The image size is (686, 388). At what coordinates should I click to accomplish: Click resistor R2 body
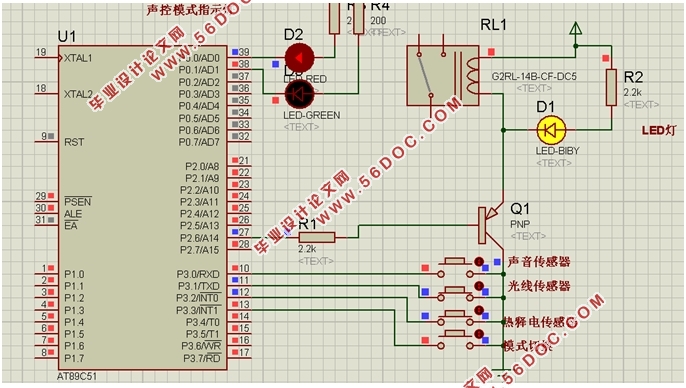click(x=611, y=87)
